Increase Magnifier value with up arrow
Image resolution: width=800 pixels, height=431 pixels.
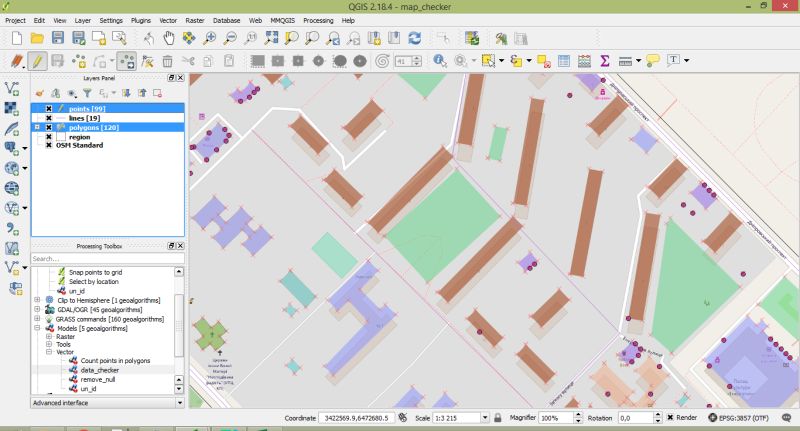(578, 415)
